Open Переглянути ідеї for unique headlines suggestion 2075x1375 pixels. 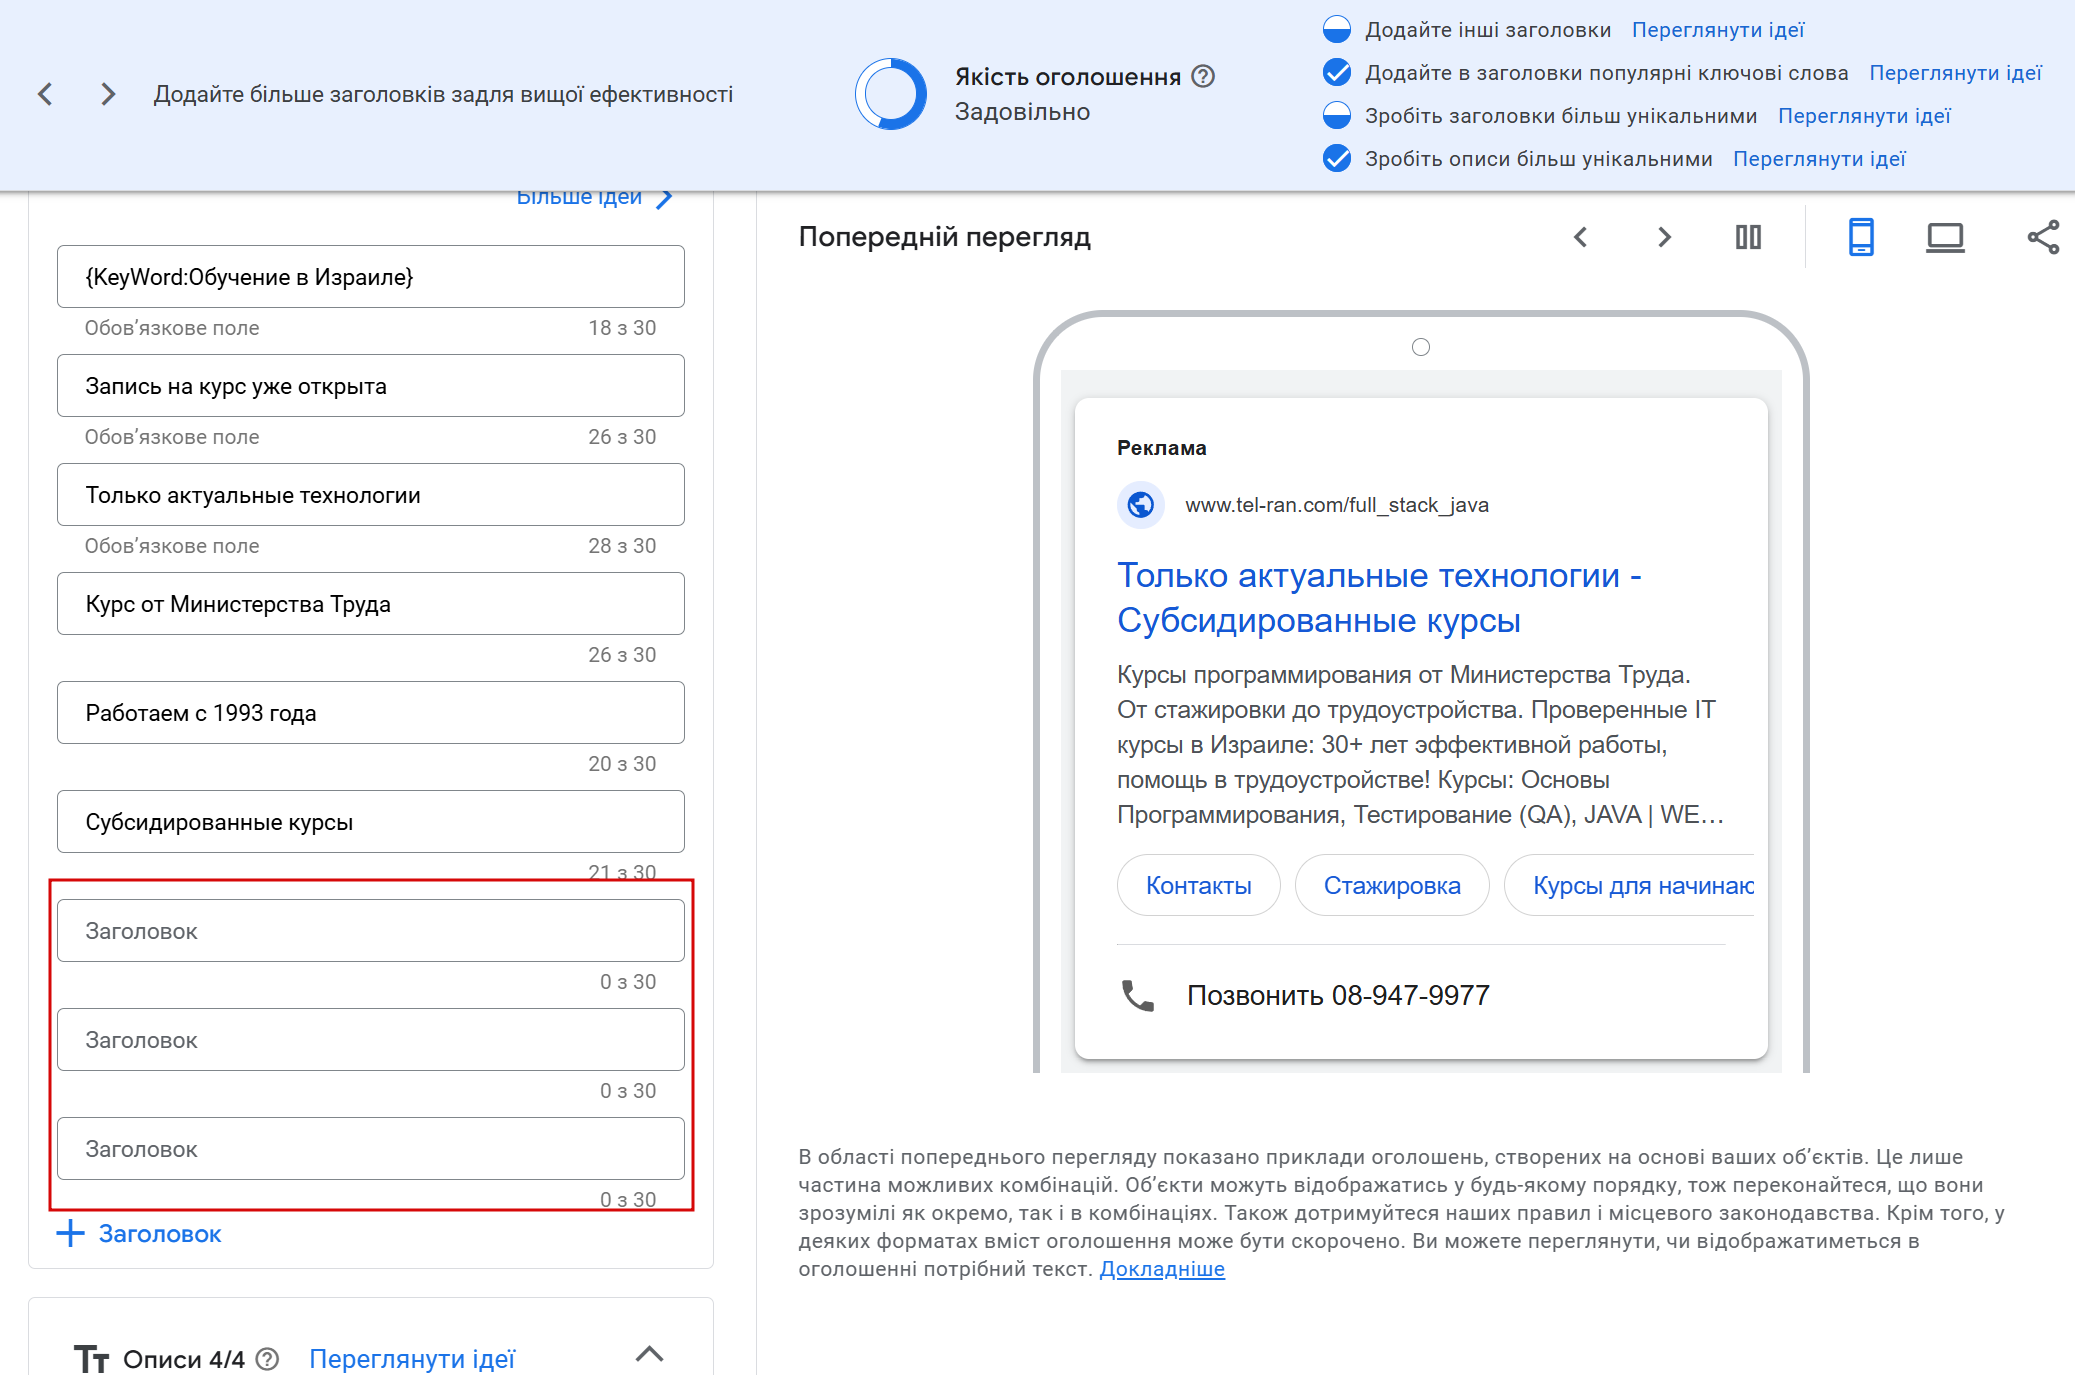(1864, 116)
